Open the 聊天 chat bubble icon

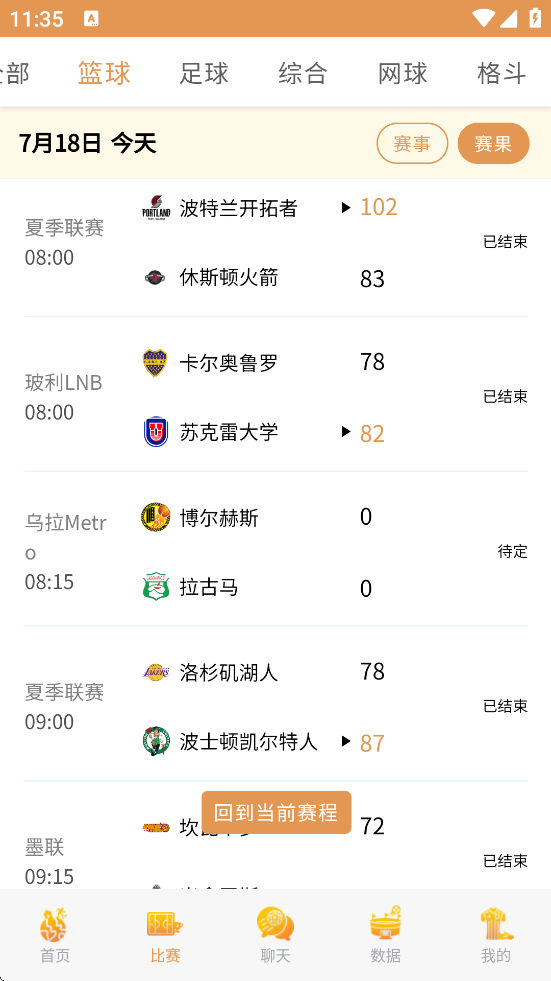coord(275,925)
